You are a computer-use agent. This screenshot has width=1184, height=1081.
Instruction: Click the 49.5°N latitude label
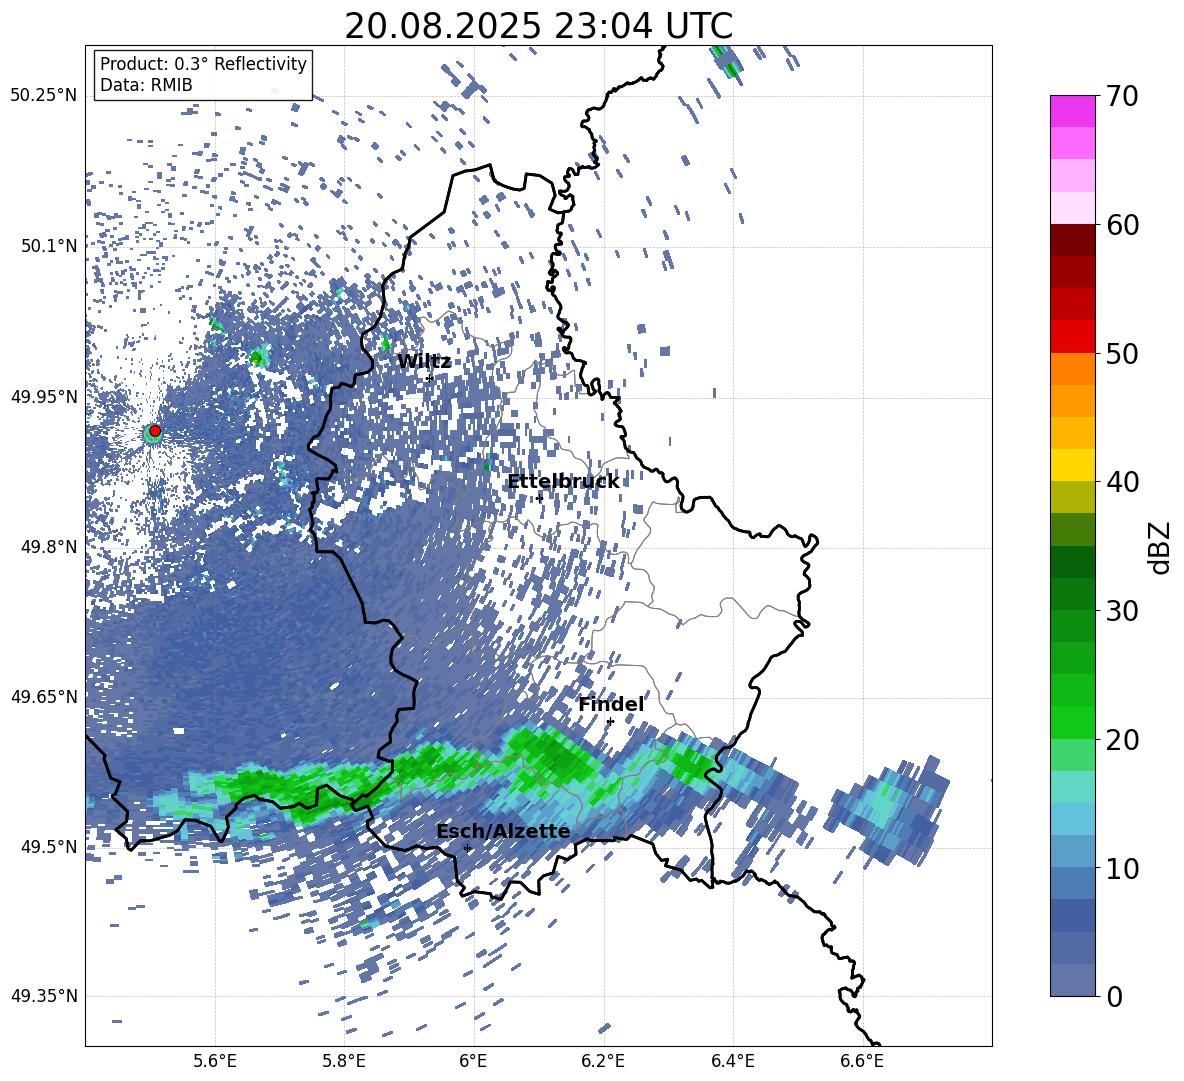[x=48, y=846]
